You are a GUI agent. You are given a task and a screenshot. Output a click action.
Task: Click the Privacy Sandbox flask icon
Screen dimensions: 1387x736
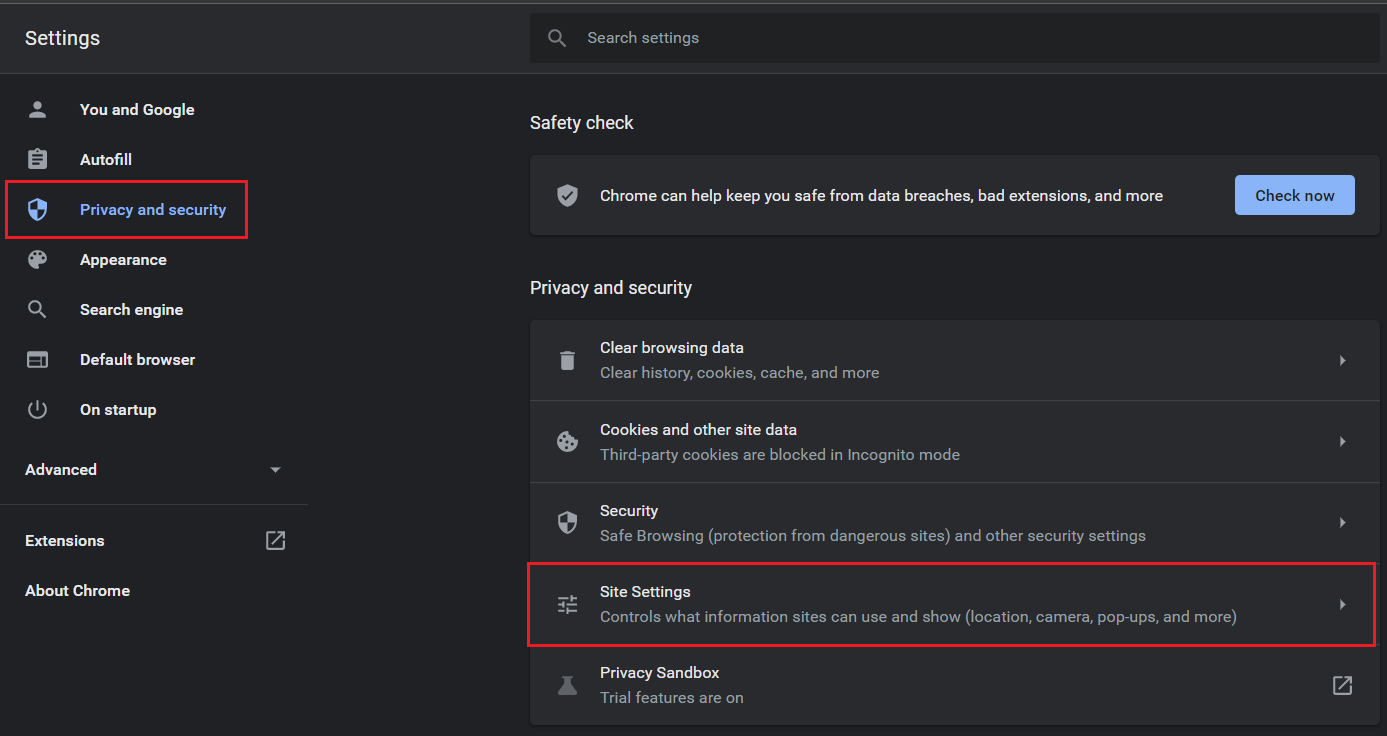(567, 685)
